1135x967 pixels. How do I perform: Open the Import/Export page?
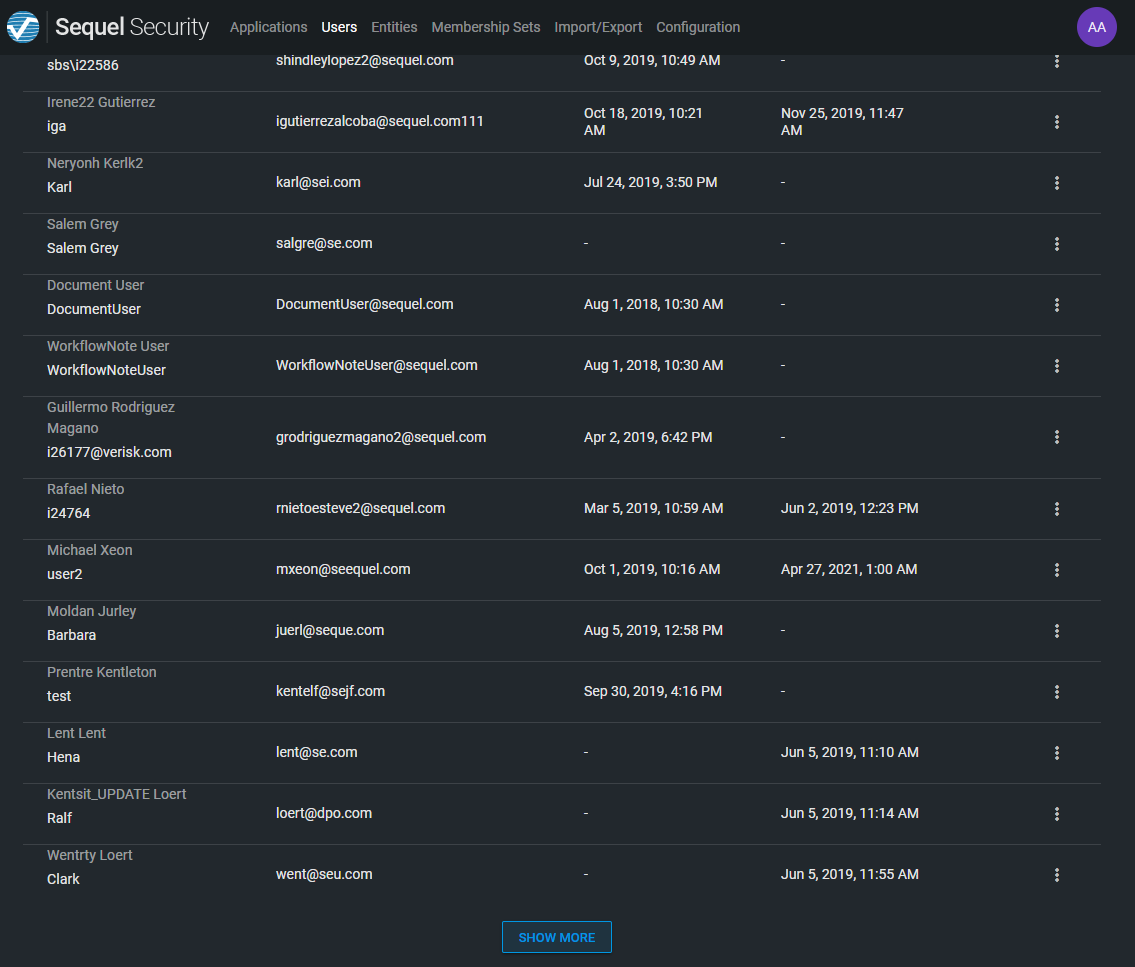(598, 27)
